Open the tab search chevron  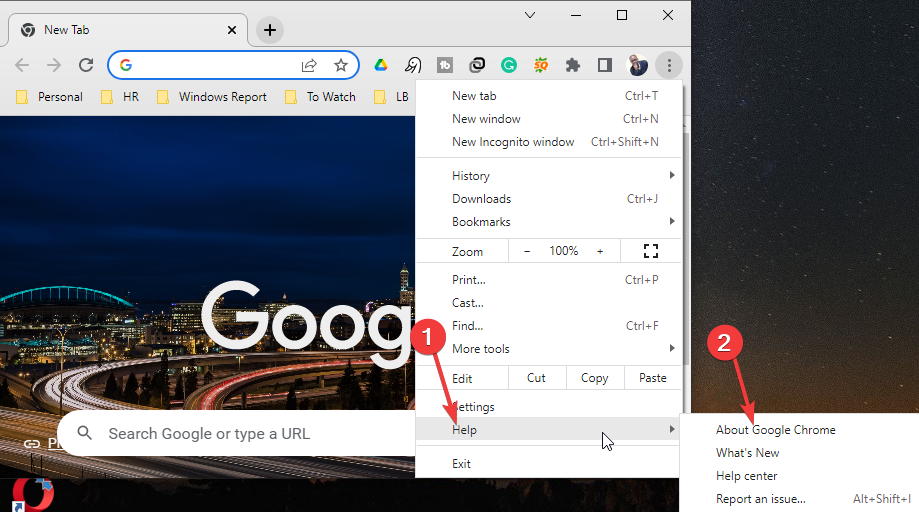(x=530, y=15)
